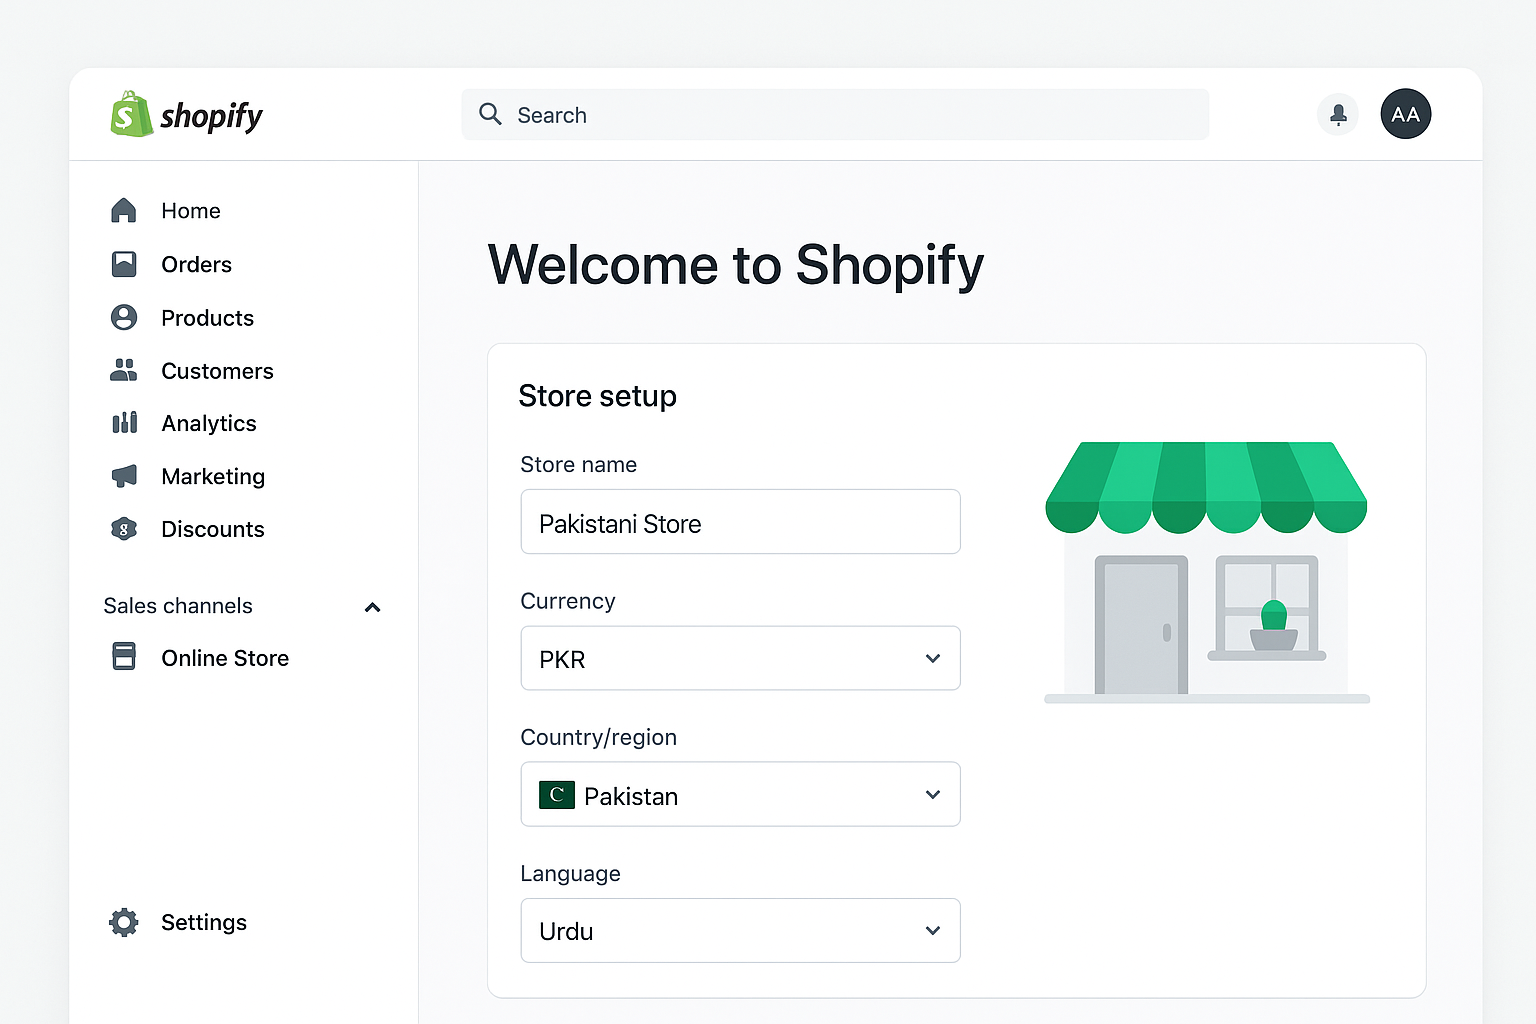Click the Welcome to Shopify heading
The image size is (1536, 1024).
(x=736, y=266)
